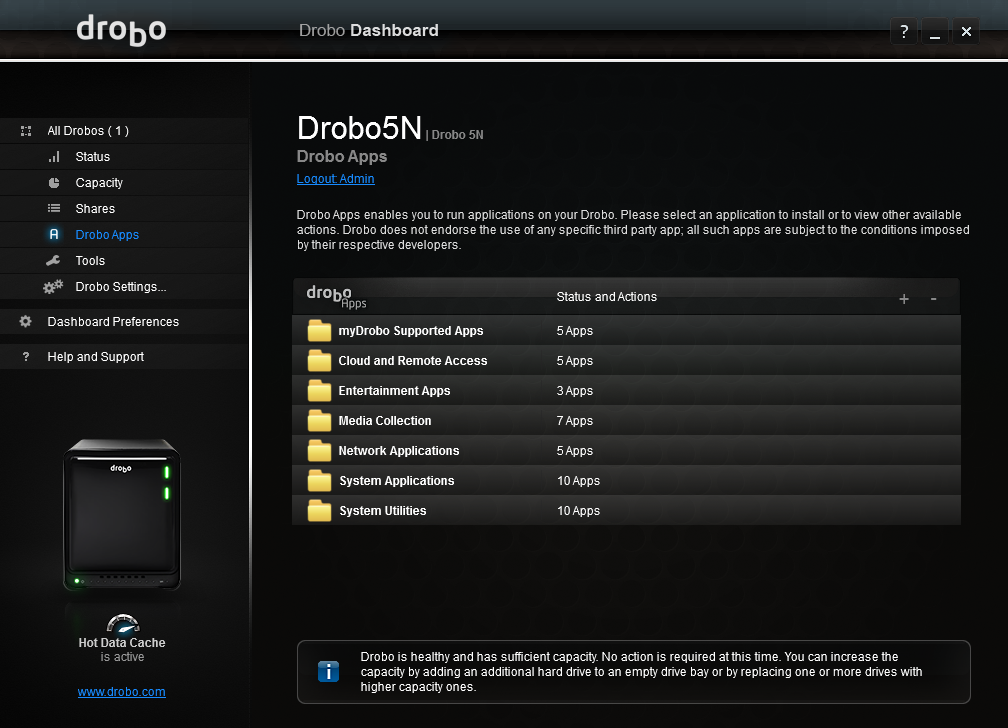Viewport: 1008px width, 728px height.
Task: Expand all app categories with plus button
Action: (x=904, y=298)
